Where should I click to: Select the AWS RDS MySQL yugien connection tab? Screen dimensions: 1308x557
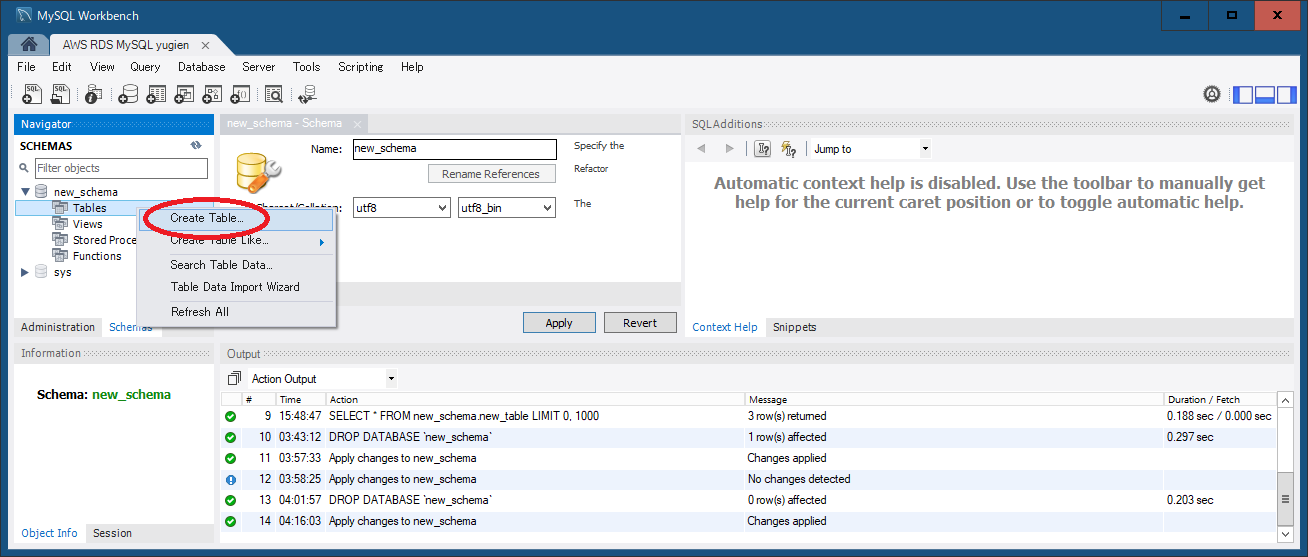pyautogui.click(x=124, y=45)
